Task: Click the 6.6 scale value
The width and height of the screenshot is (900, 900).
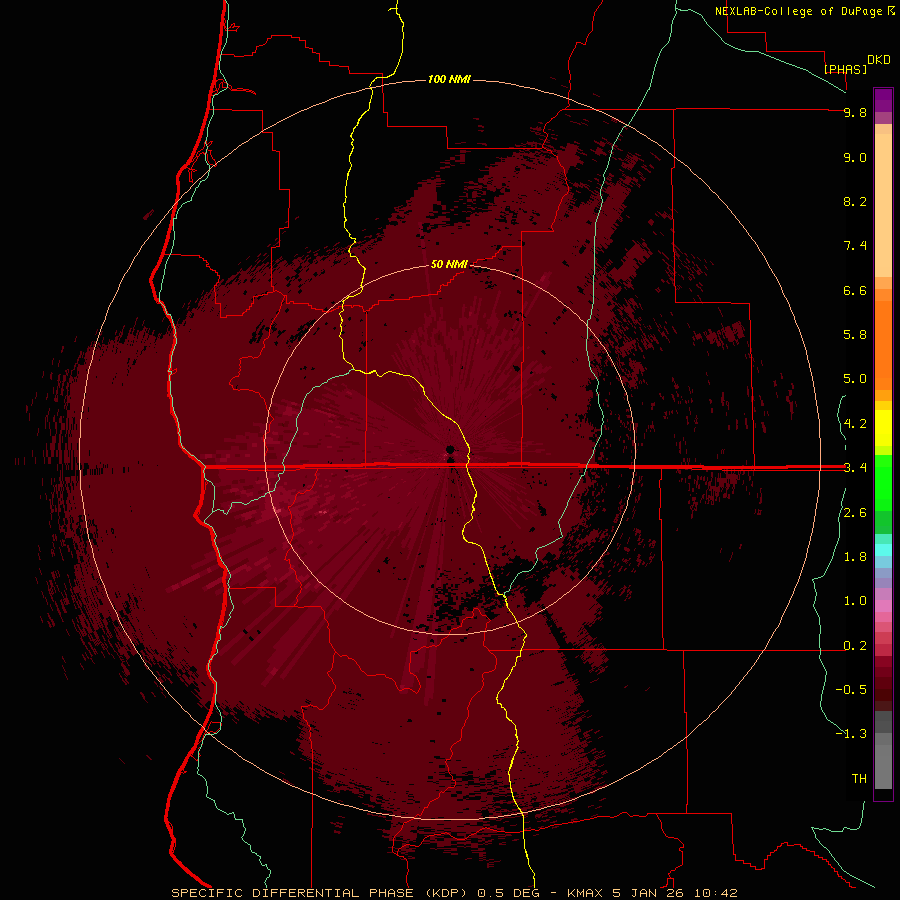Action: point(855,291)
